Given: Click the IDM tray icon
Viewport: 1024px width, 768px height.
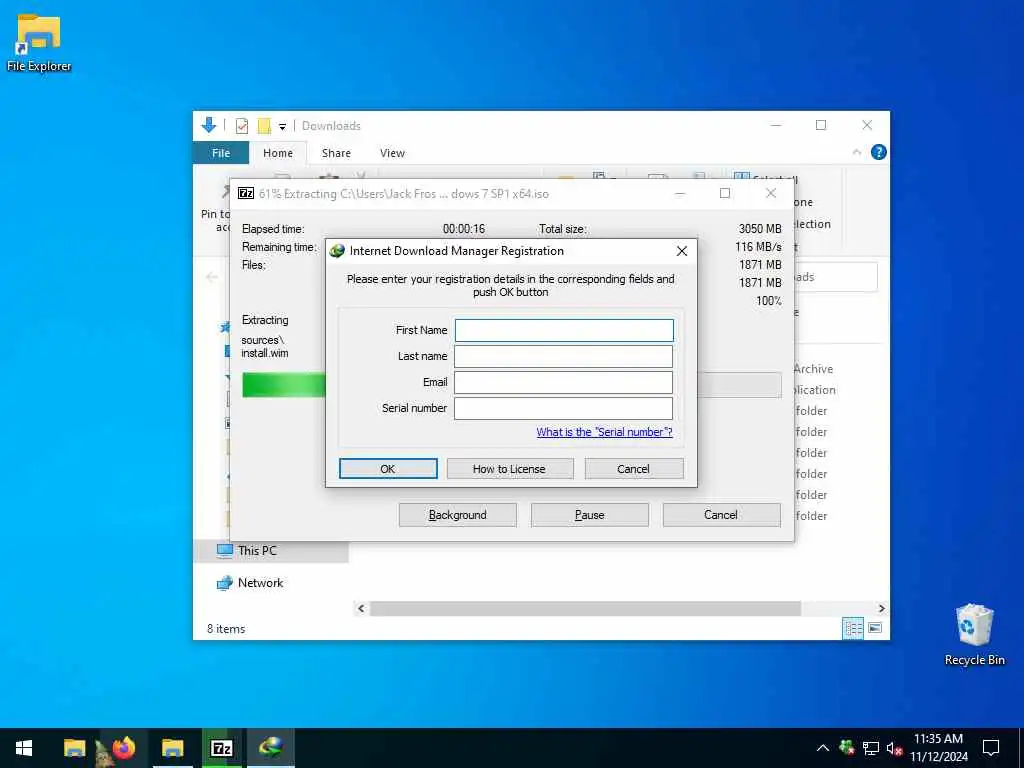Looking at the screenshot, I should (x=847, y=748).
